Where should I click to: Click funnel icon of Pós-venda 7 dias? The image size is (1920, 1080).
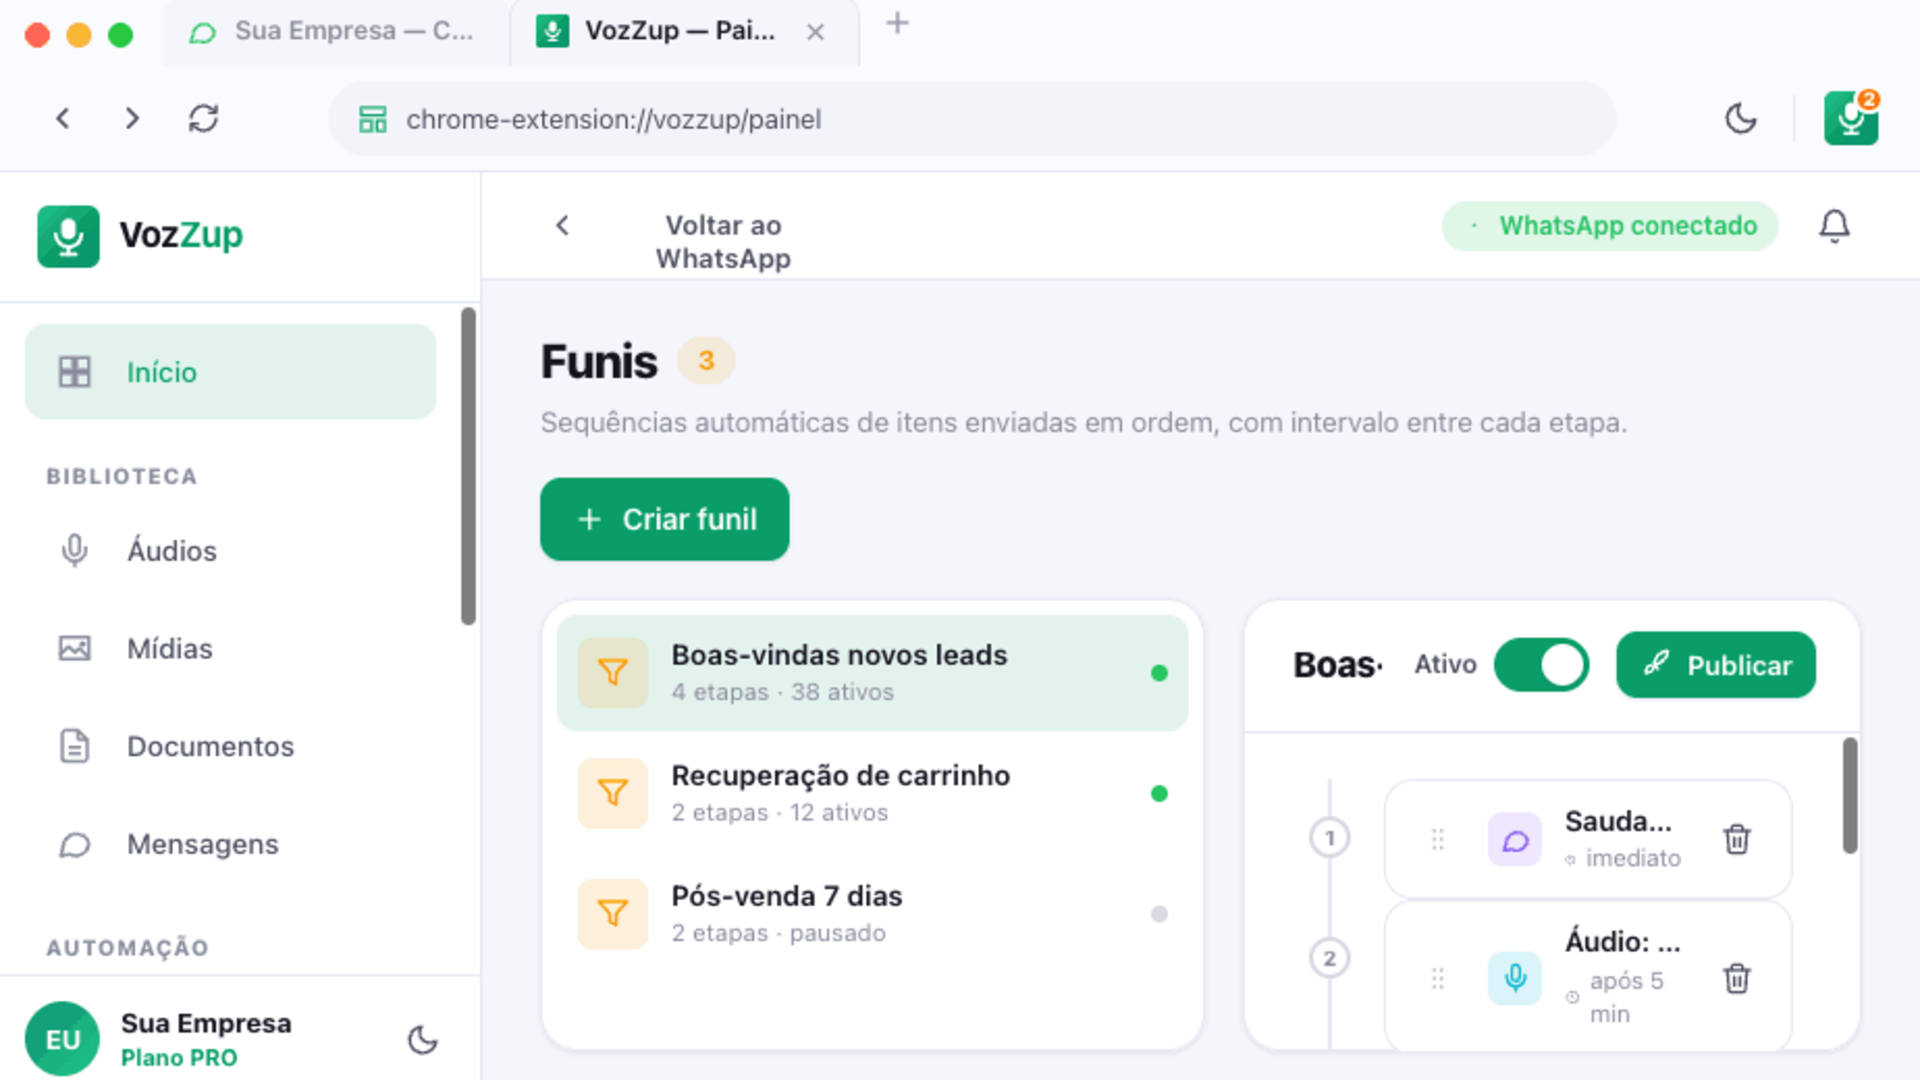613,914
